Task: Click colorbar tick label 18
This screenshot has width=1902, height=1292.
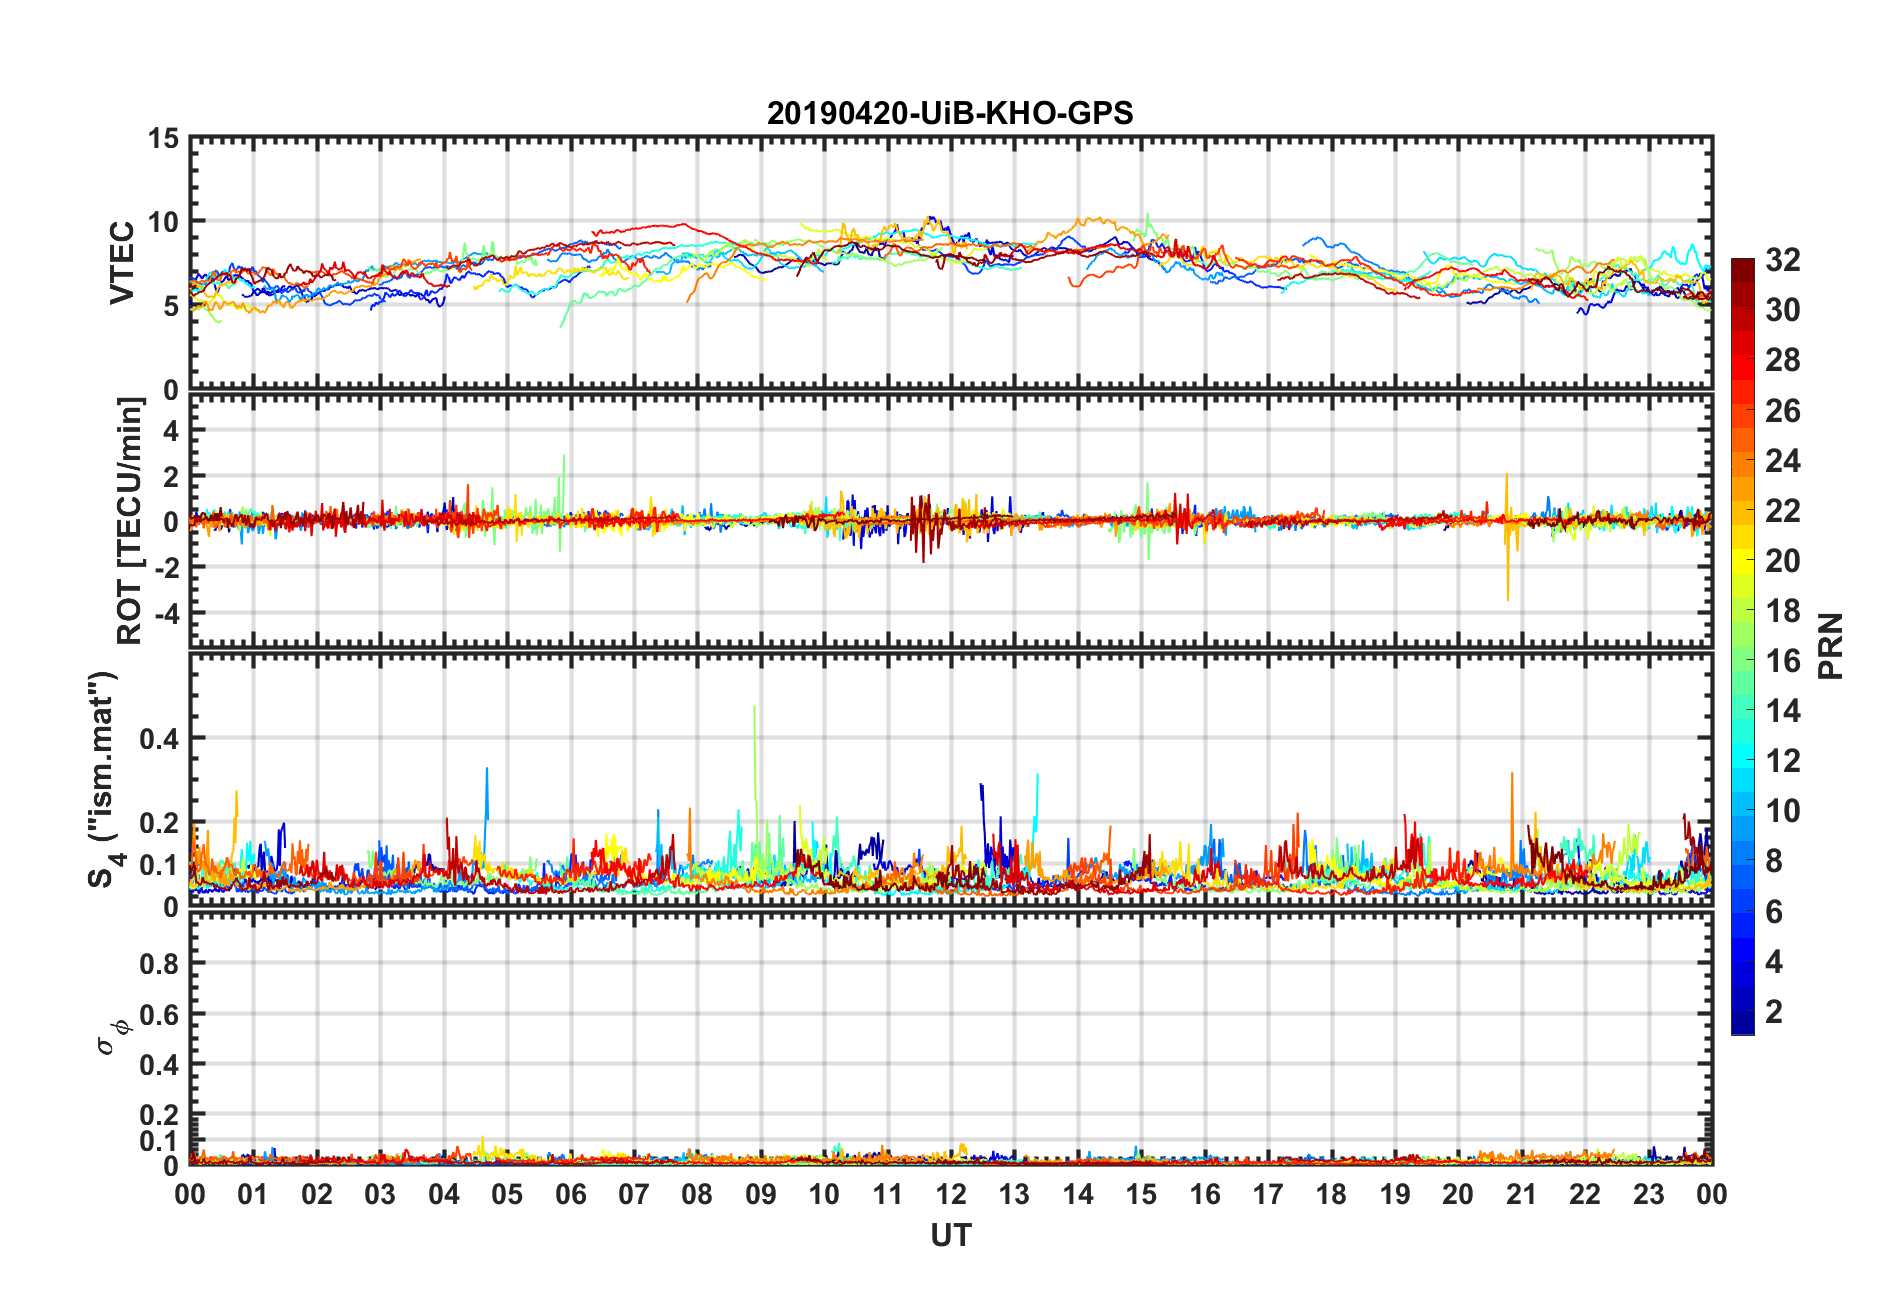Action: [1782, 611]
